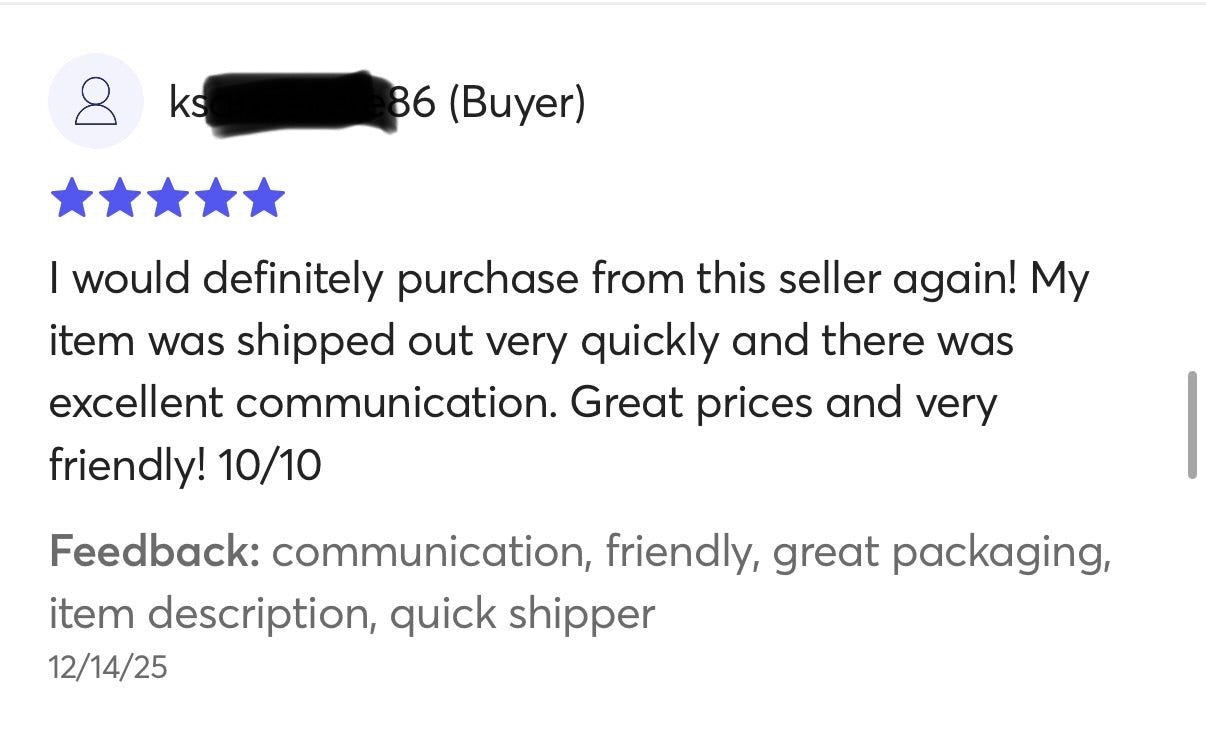Click the "great packaging" feedback tag
This screenshot has width=1206, height=732.
(x=940, y=551)
